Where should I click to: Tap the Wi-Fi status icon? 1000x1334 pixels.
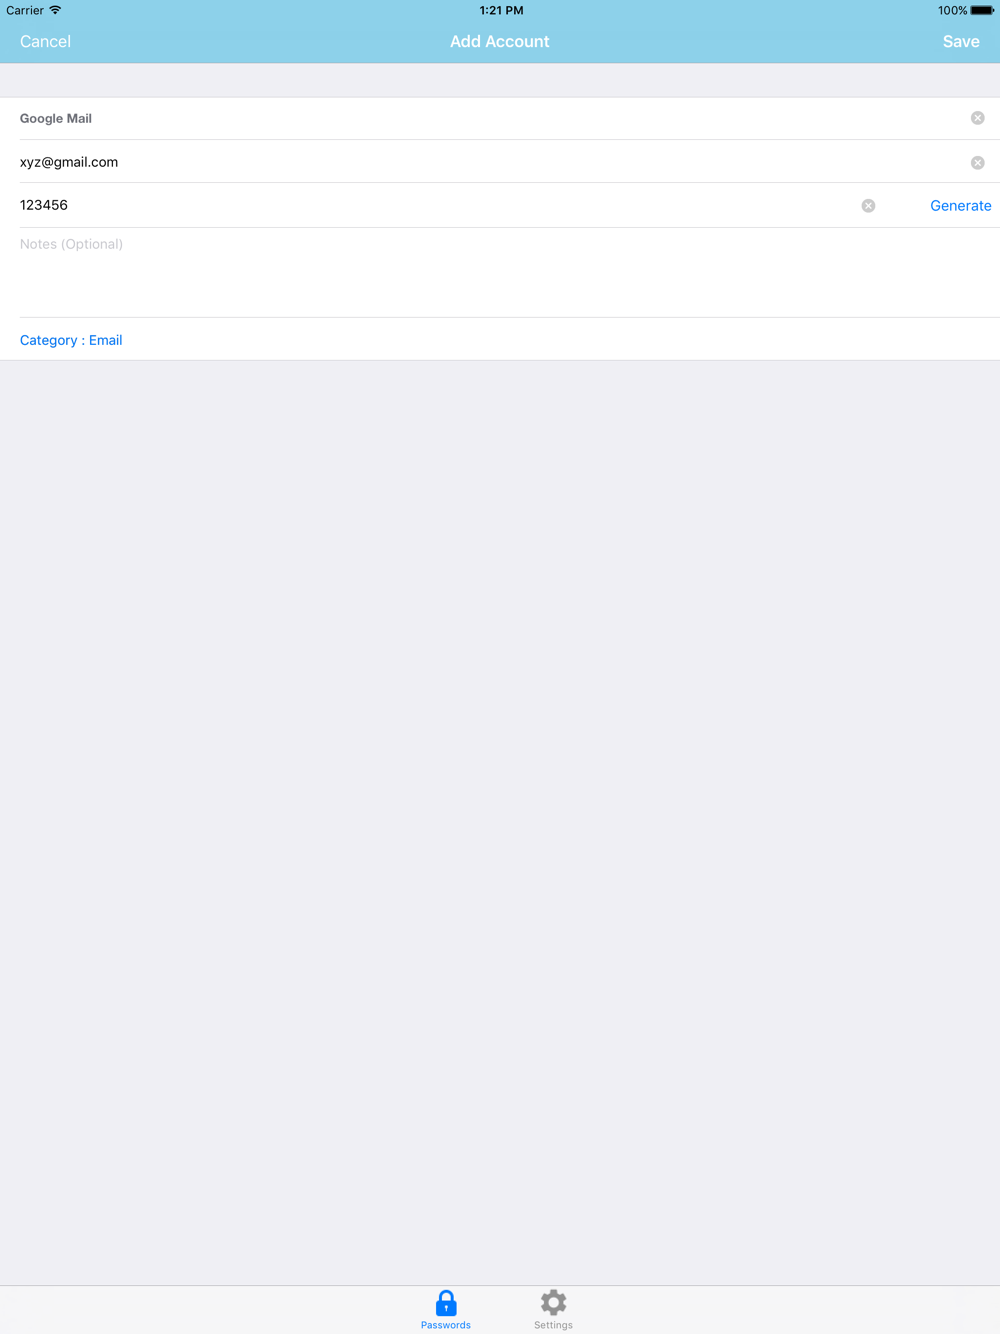click(55, 10)
